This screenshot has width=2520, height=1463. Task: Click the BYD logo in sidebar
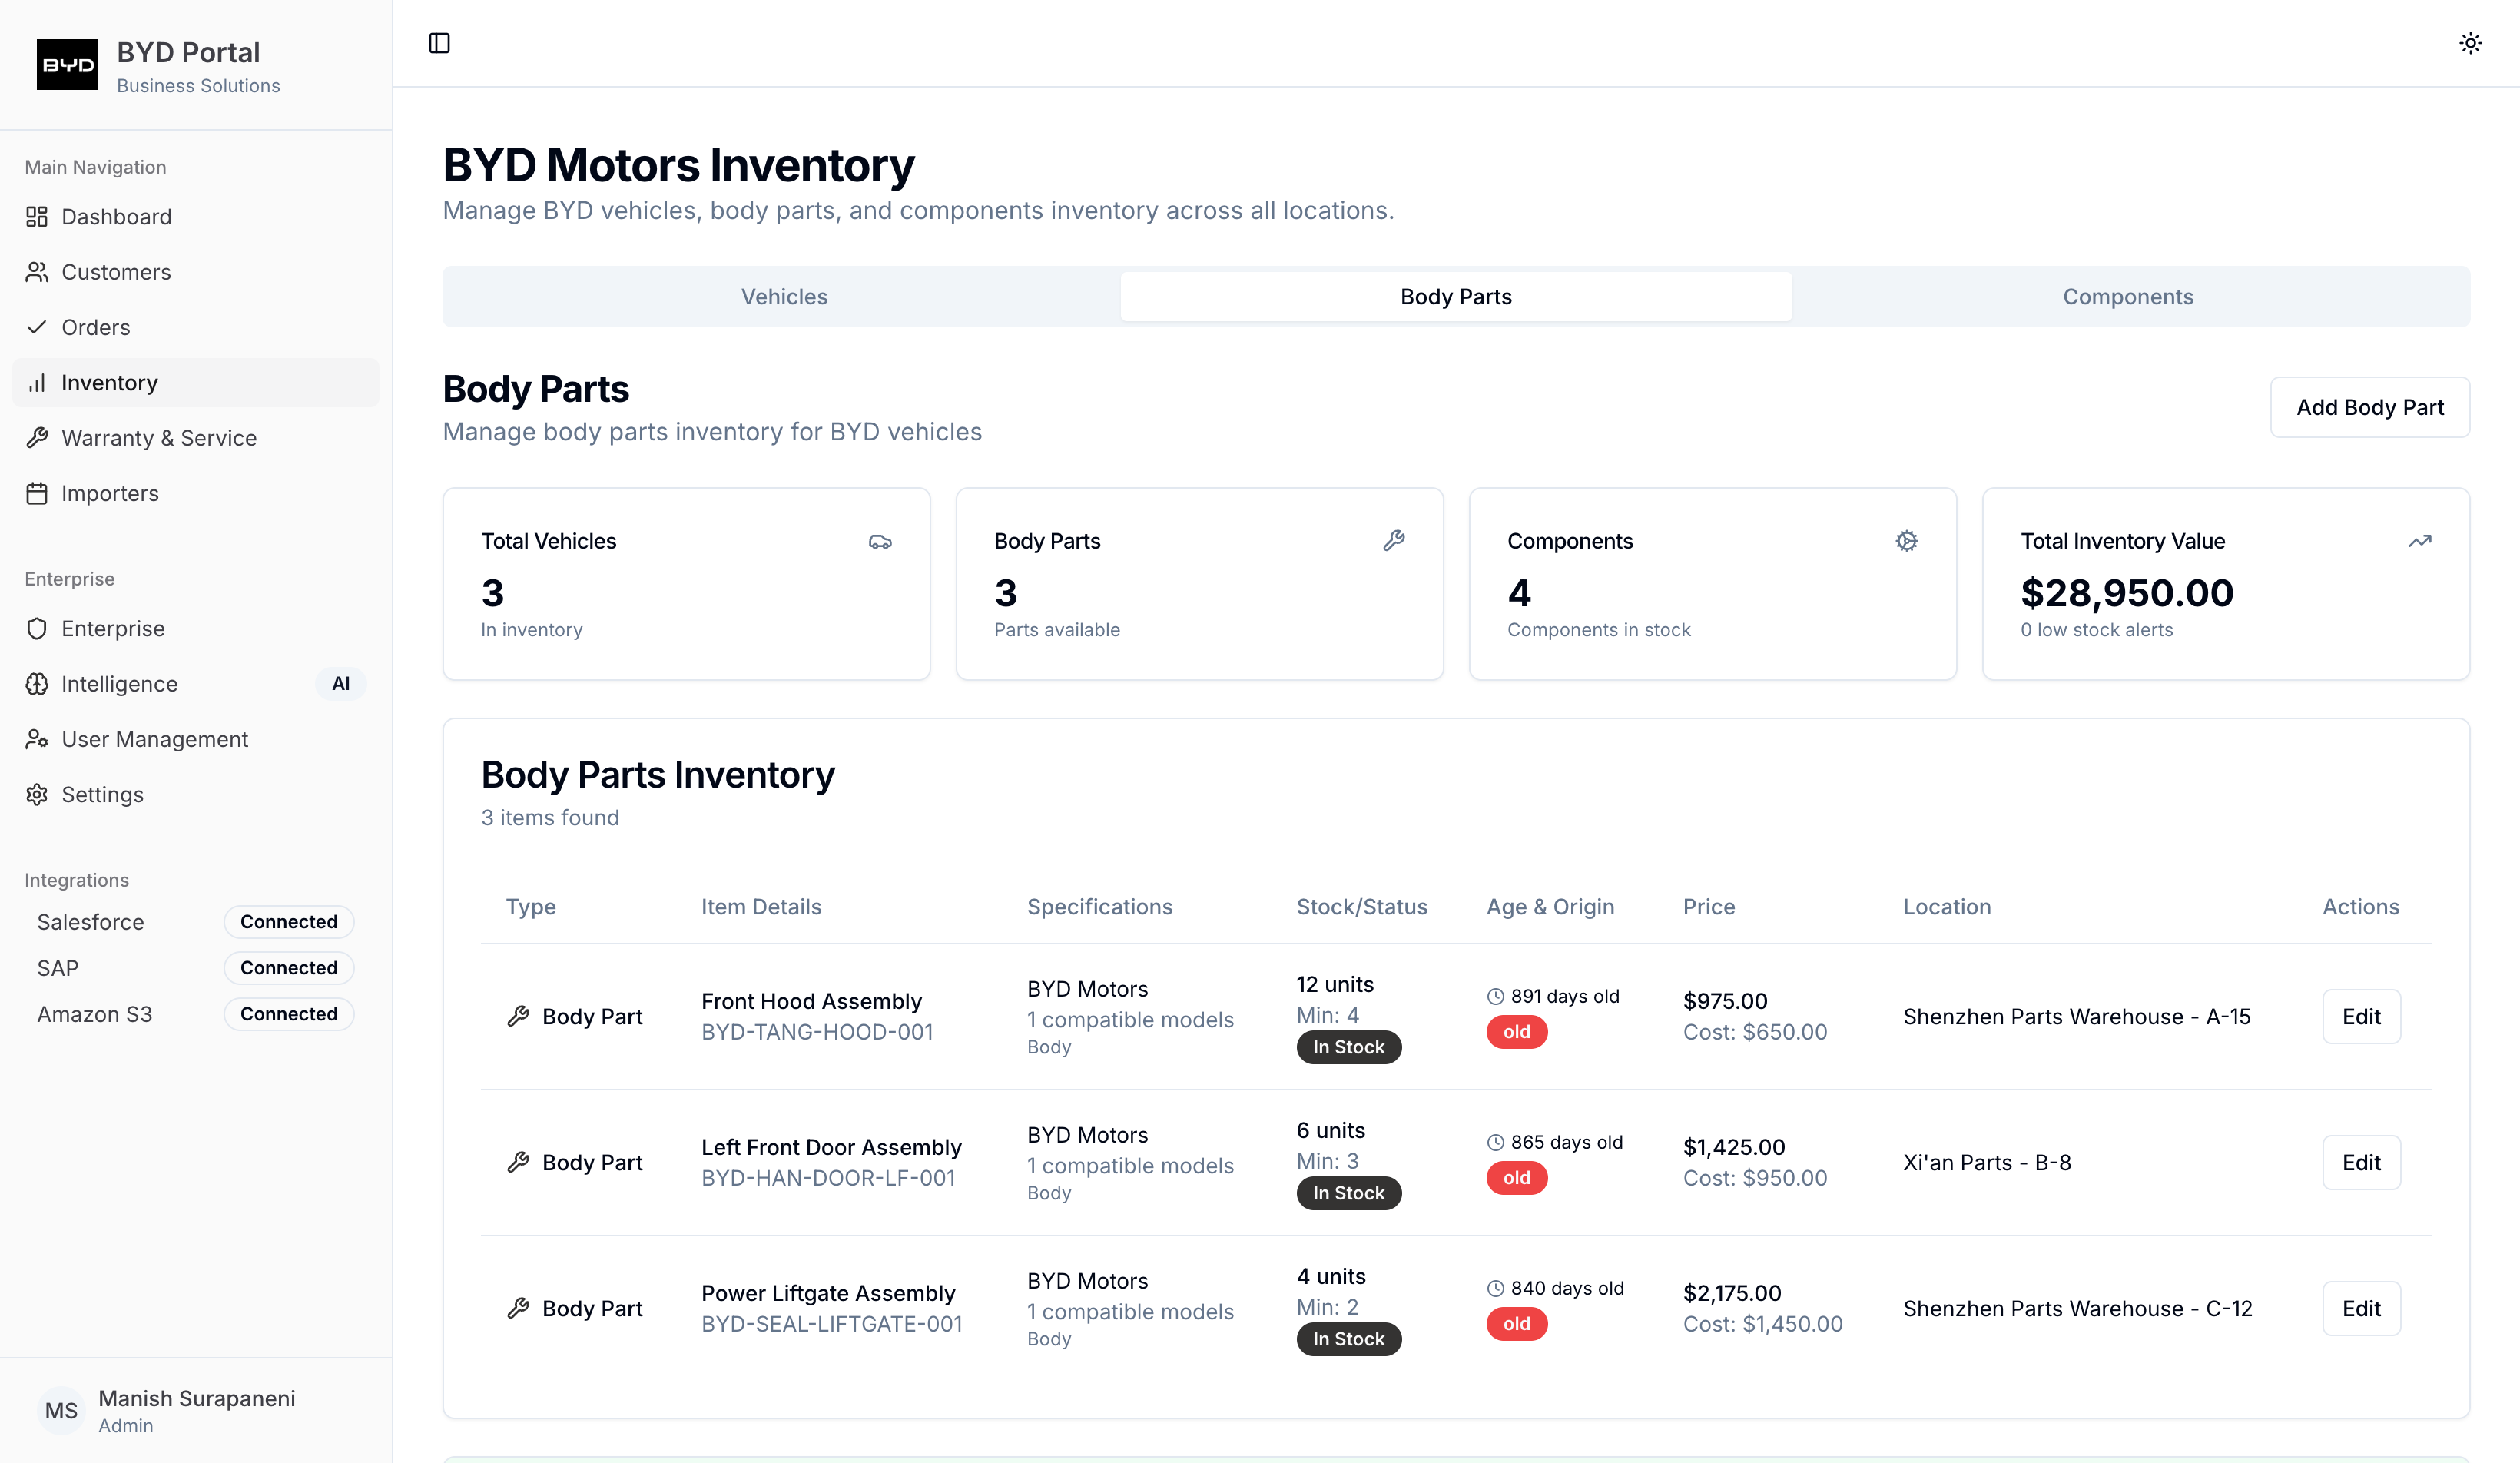67,65
